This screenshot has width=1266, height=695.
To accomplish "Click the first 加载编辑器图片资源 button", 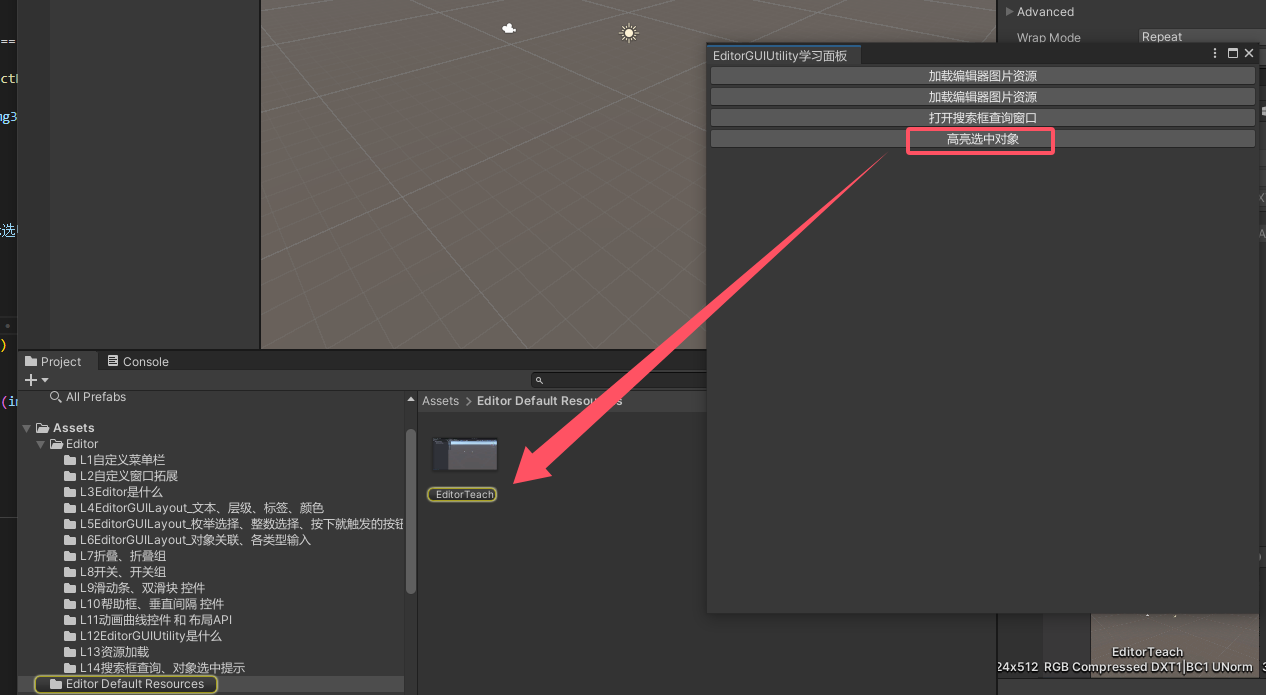I will coord(982,75).
